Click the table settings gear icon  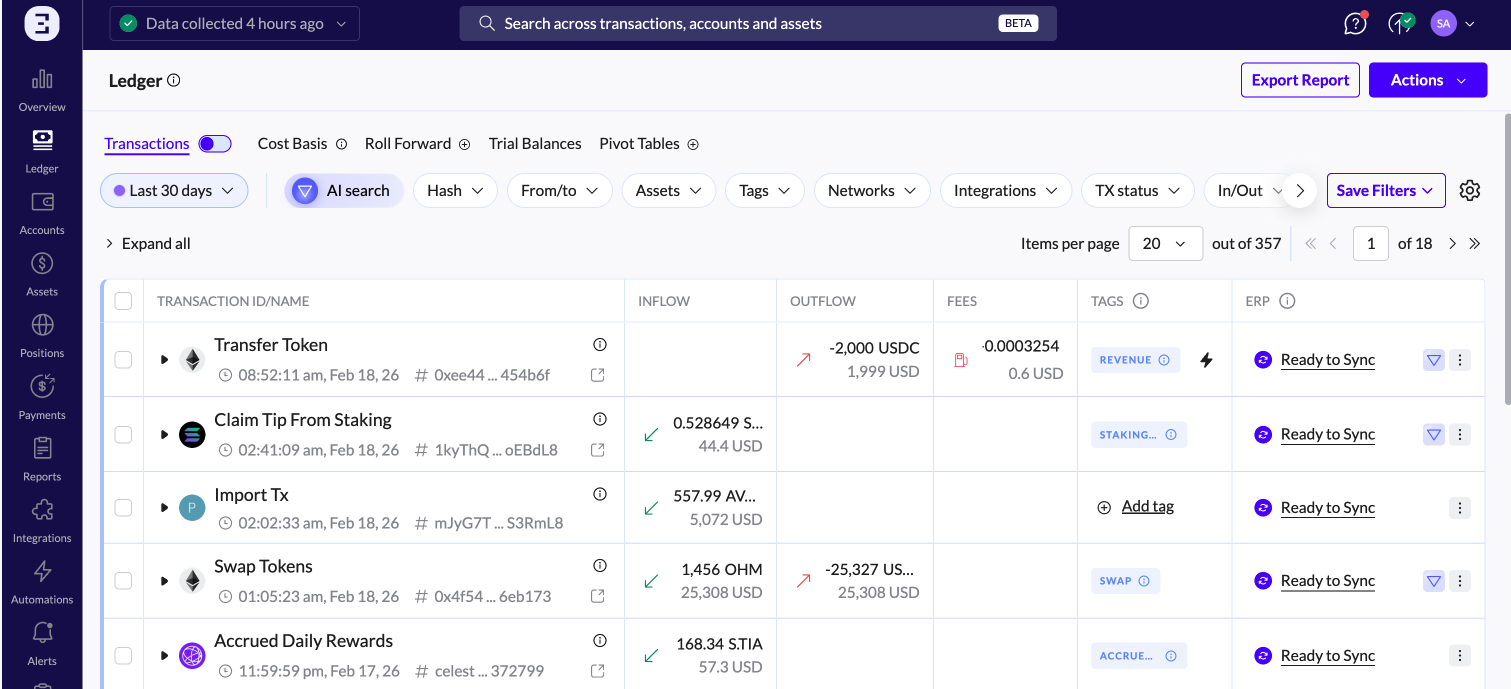1469,191
